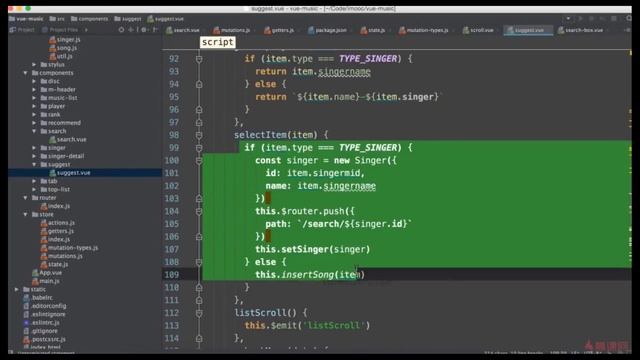Screen dimensions: 640x360
Task: Open song.js in the project tree
Action: (63, 48)
